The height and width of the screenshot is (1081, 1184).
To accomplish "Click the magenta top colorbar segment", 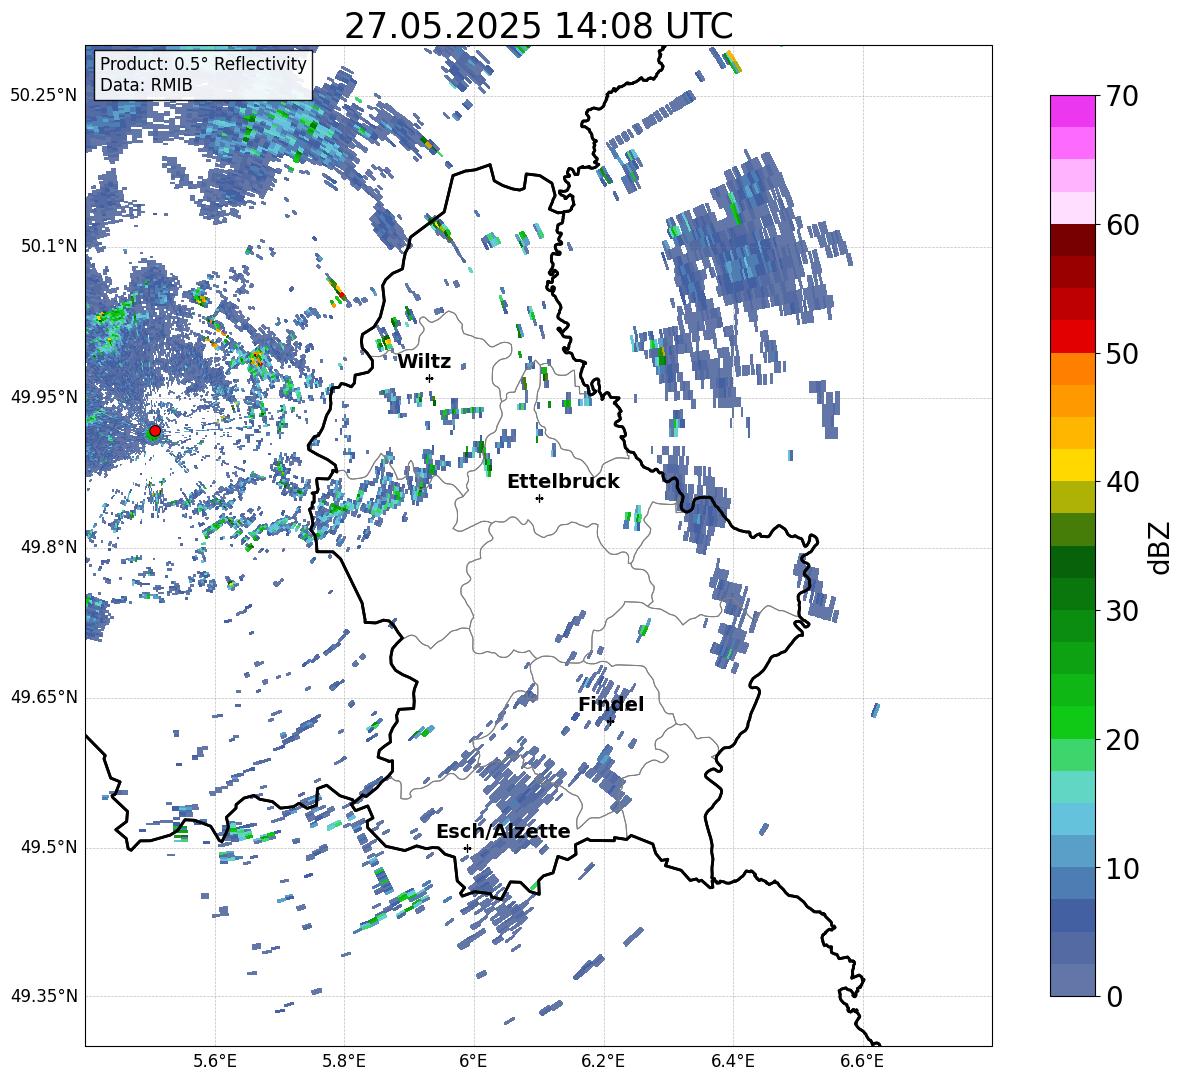I will [1072, 112].
